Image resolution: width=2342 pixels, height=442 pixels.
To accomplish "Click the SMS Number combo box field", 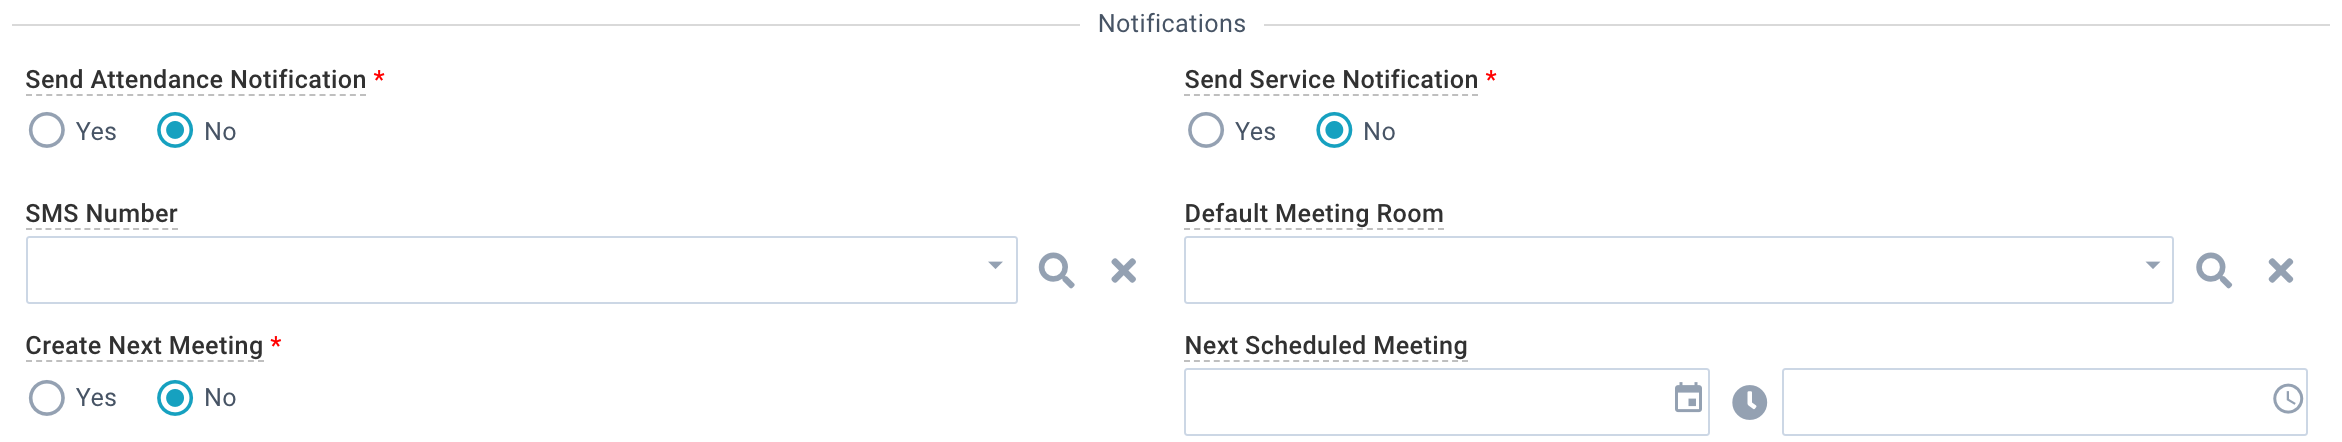I will 522,270.
